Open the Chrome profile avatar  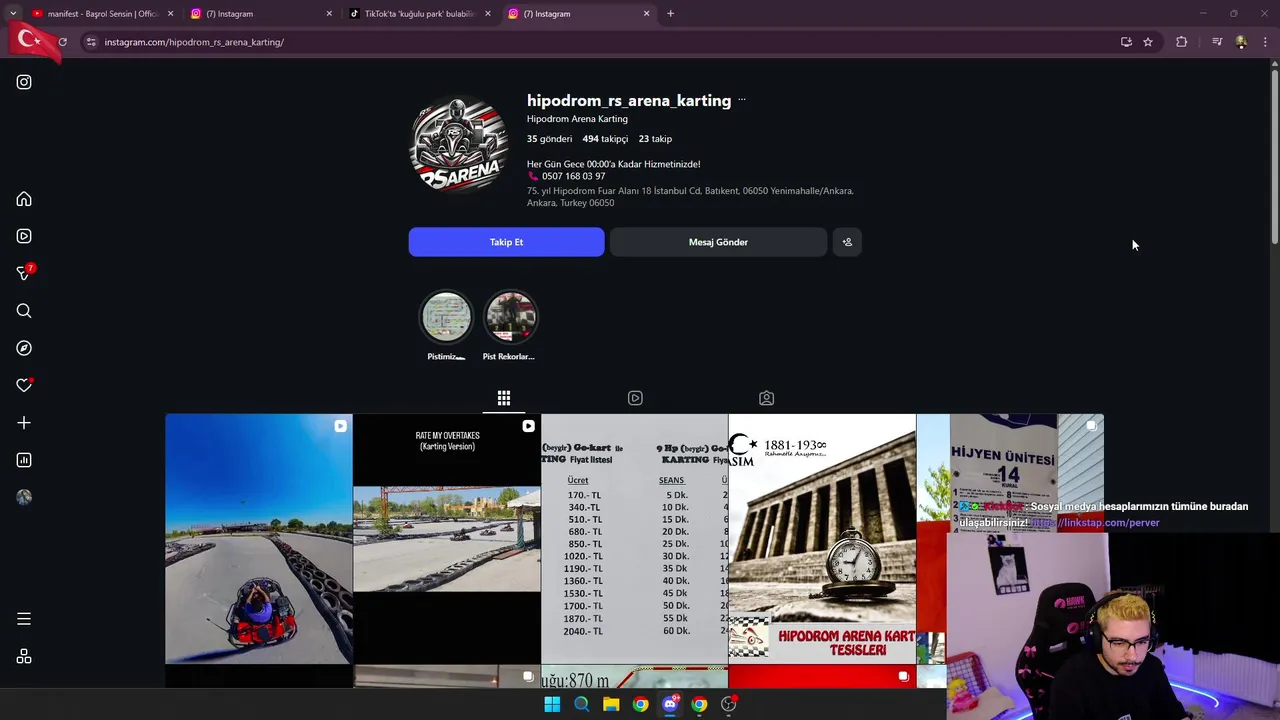[x=1241, y=42]
